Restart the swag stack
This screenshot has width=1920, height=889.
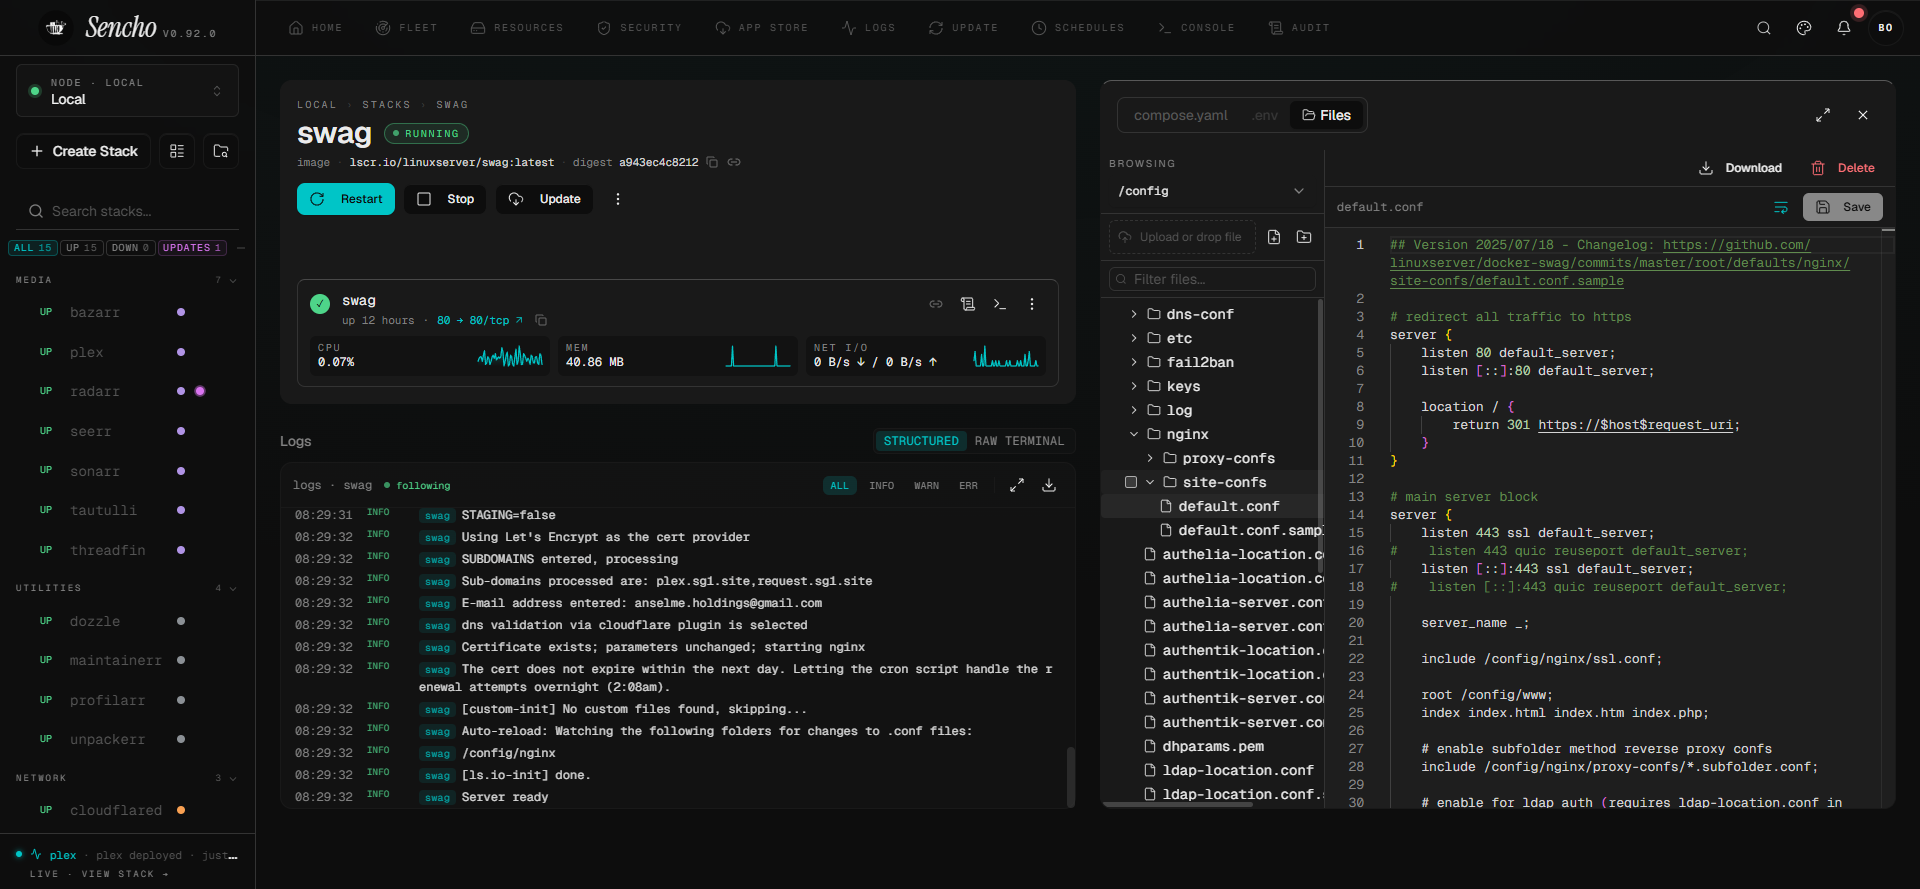click(x=346, y=199)
